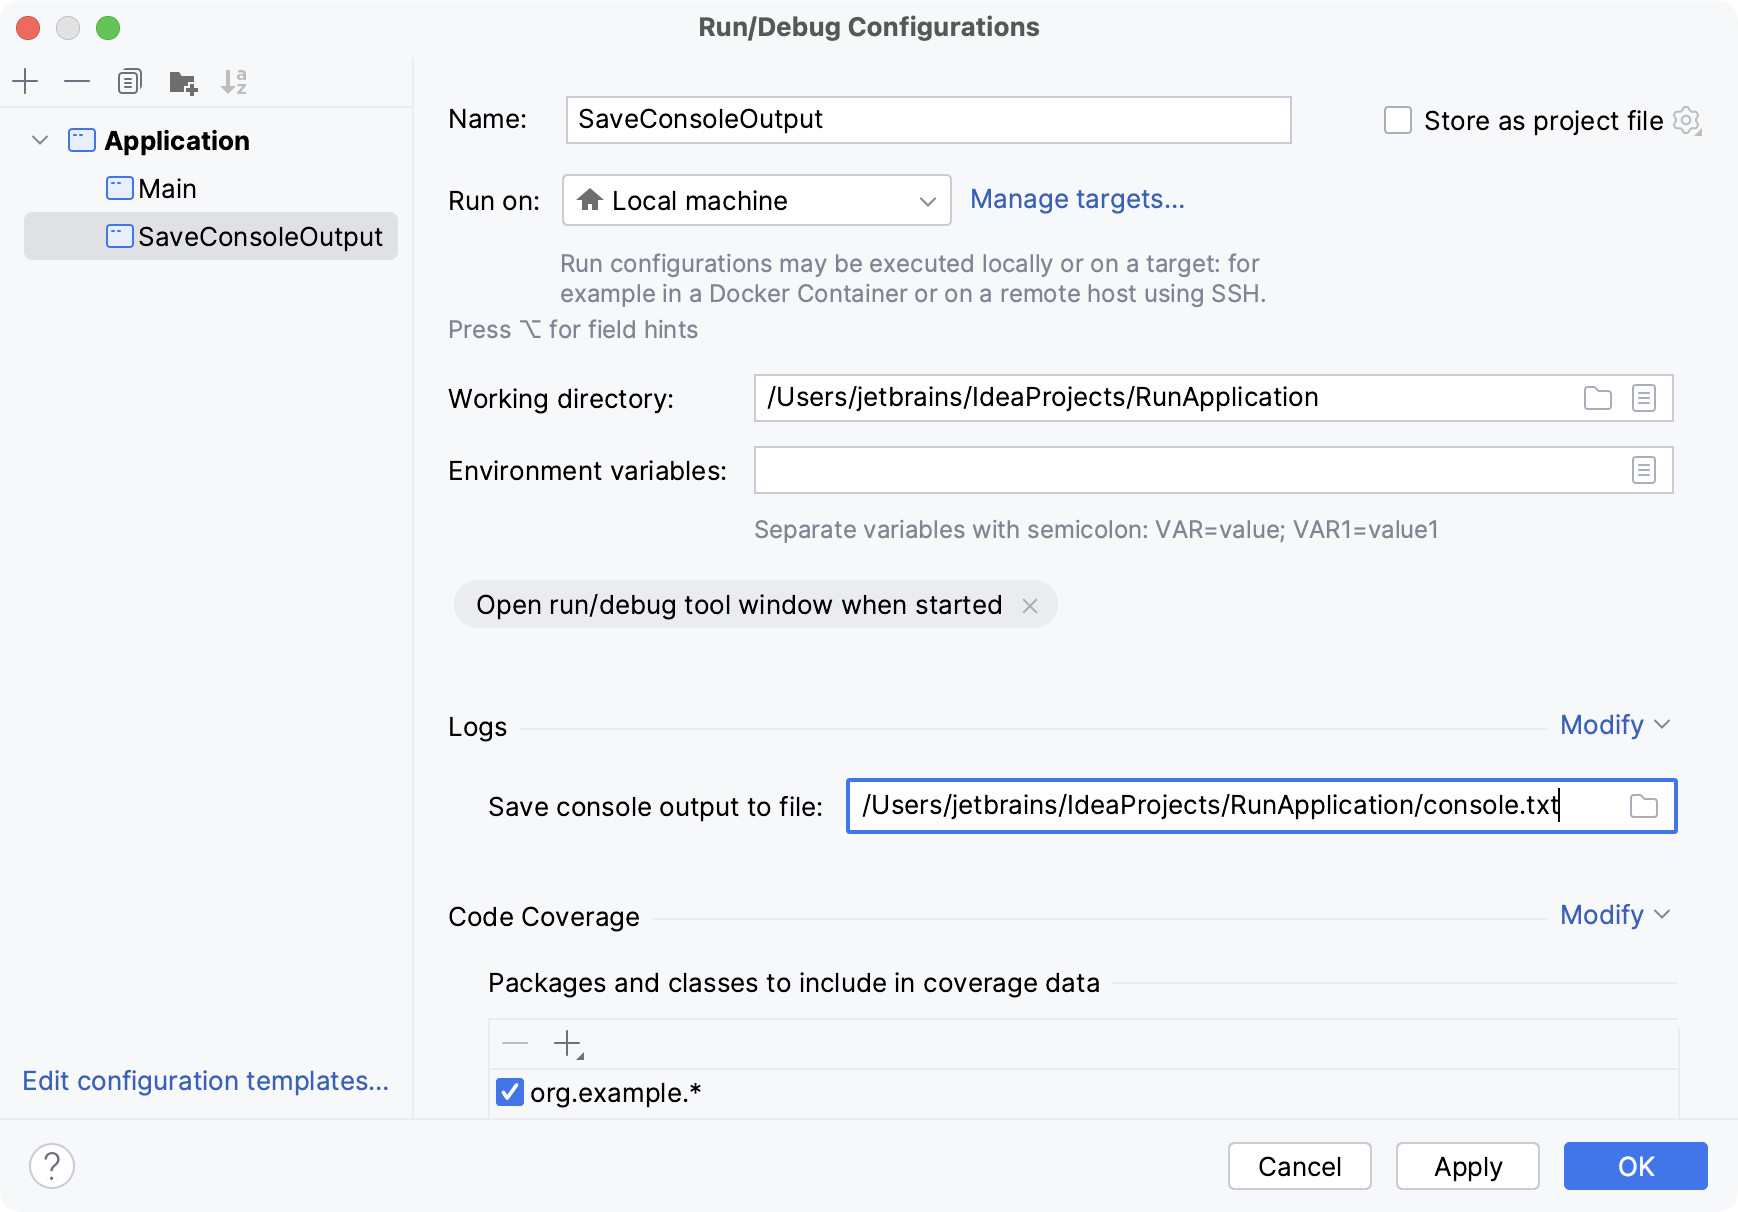Add a new configuration with plus icon

(x=25, y=81)
